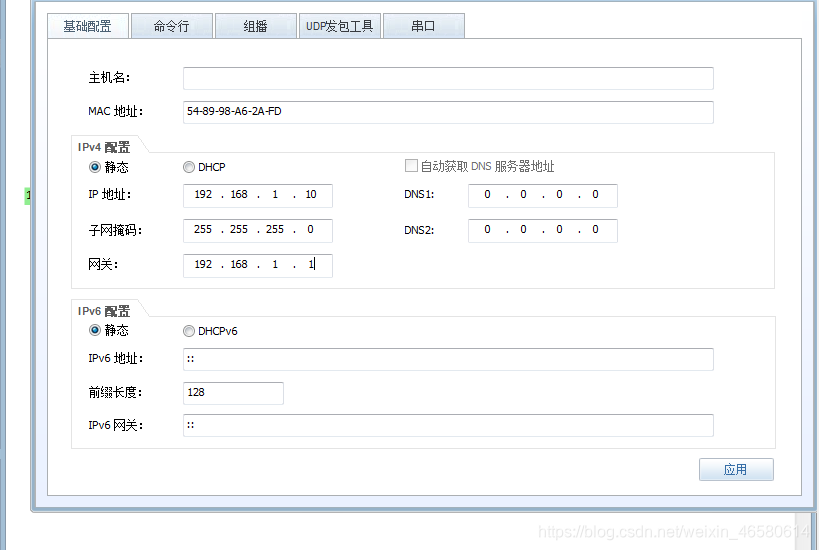Click the last octet 0 of subnet mask
The width and height of the screenshot is (819, 550).
tap(310, 229)
